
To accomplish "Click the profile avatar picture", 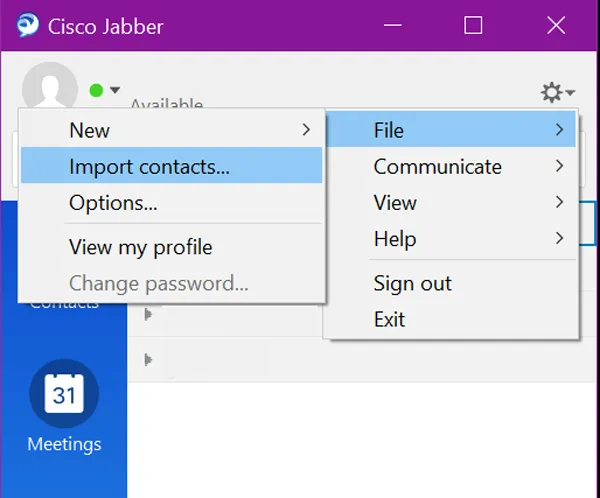I will click(x=50, y=86).
